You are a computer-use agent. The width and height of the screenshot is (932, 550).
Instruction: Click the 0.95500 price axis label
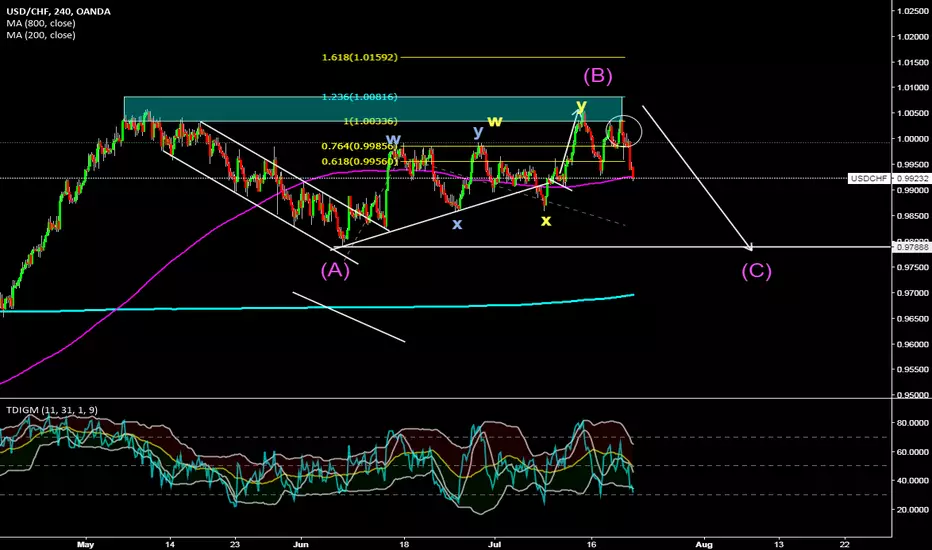912,369
